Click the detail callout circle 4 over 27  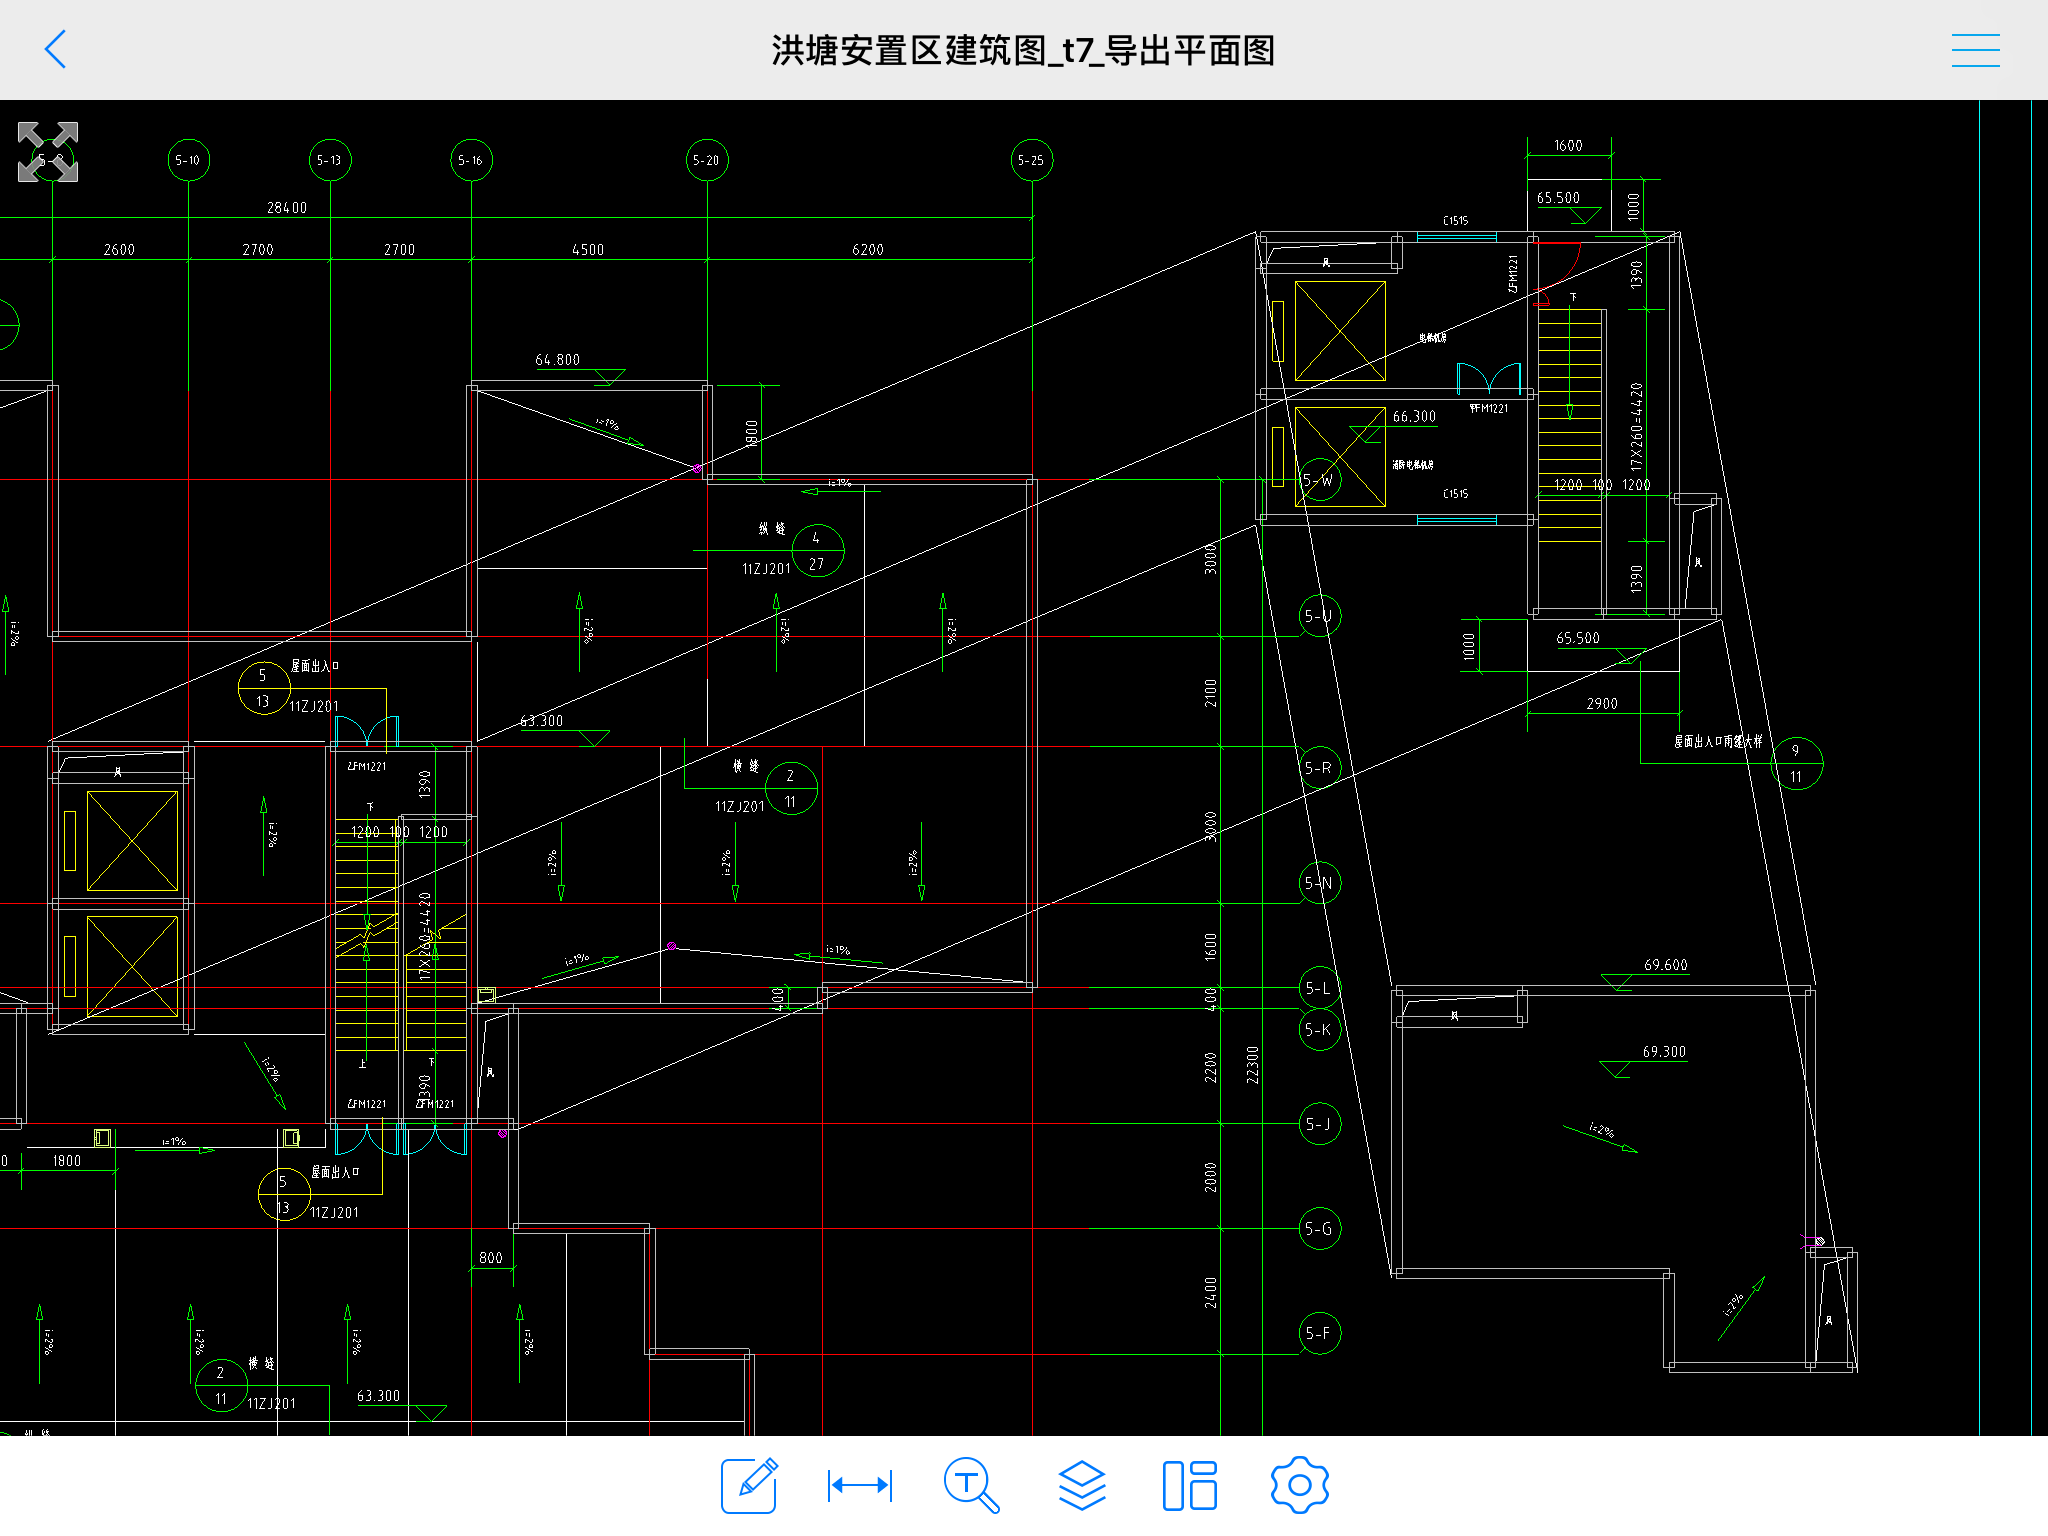coord(818,551)
